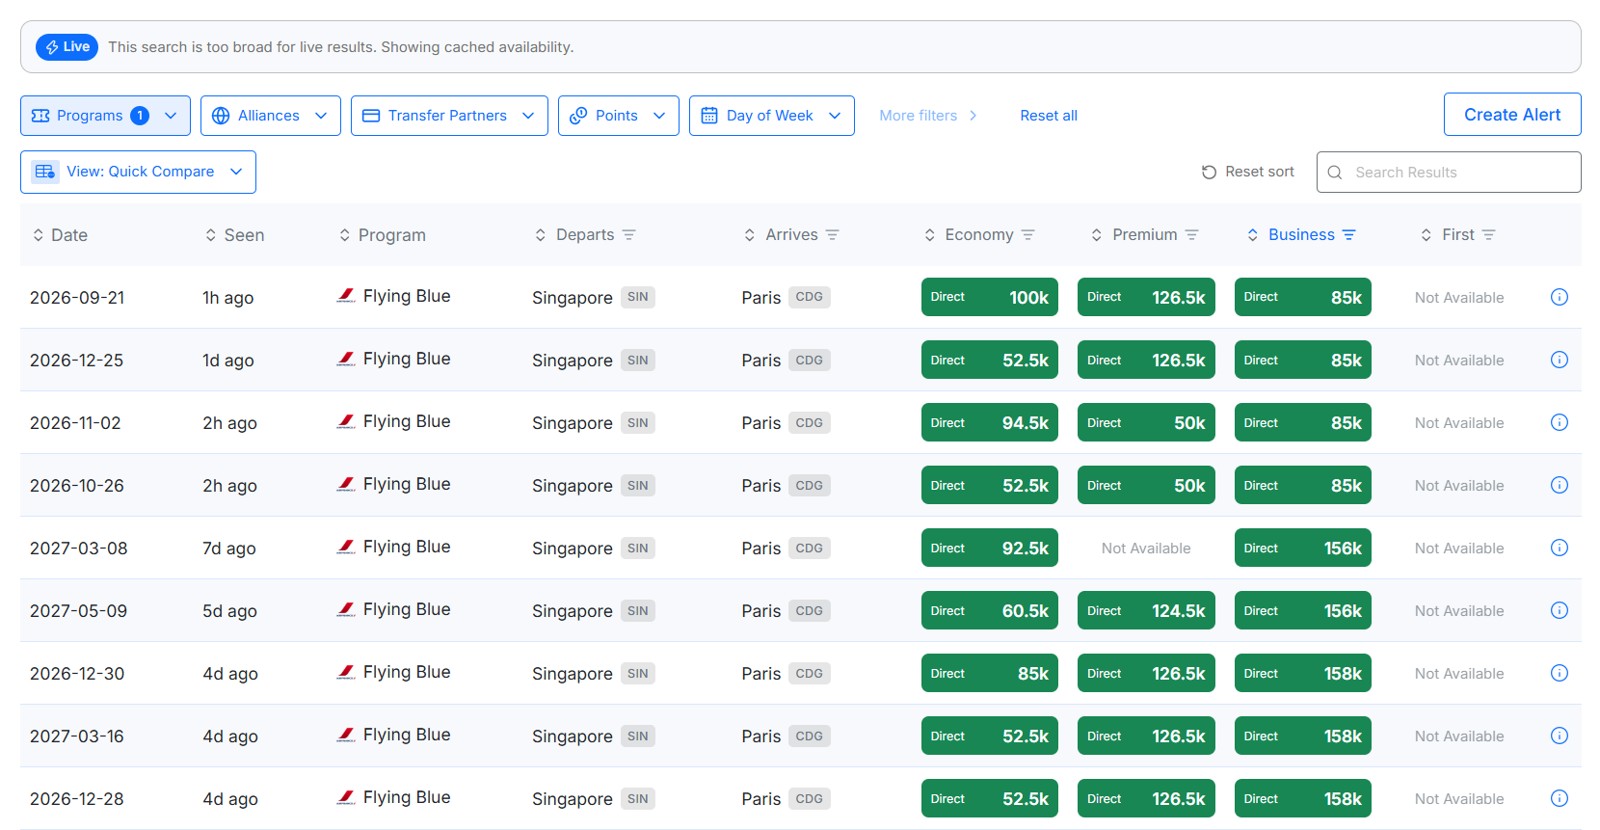Open info icon for 2027-03-08 flight
Viewport: 1600px width, 830px height.
1559,548
